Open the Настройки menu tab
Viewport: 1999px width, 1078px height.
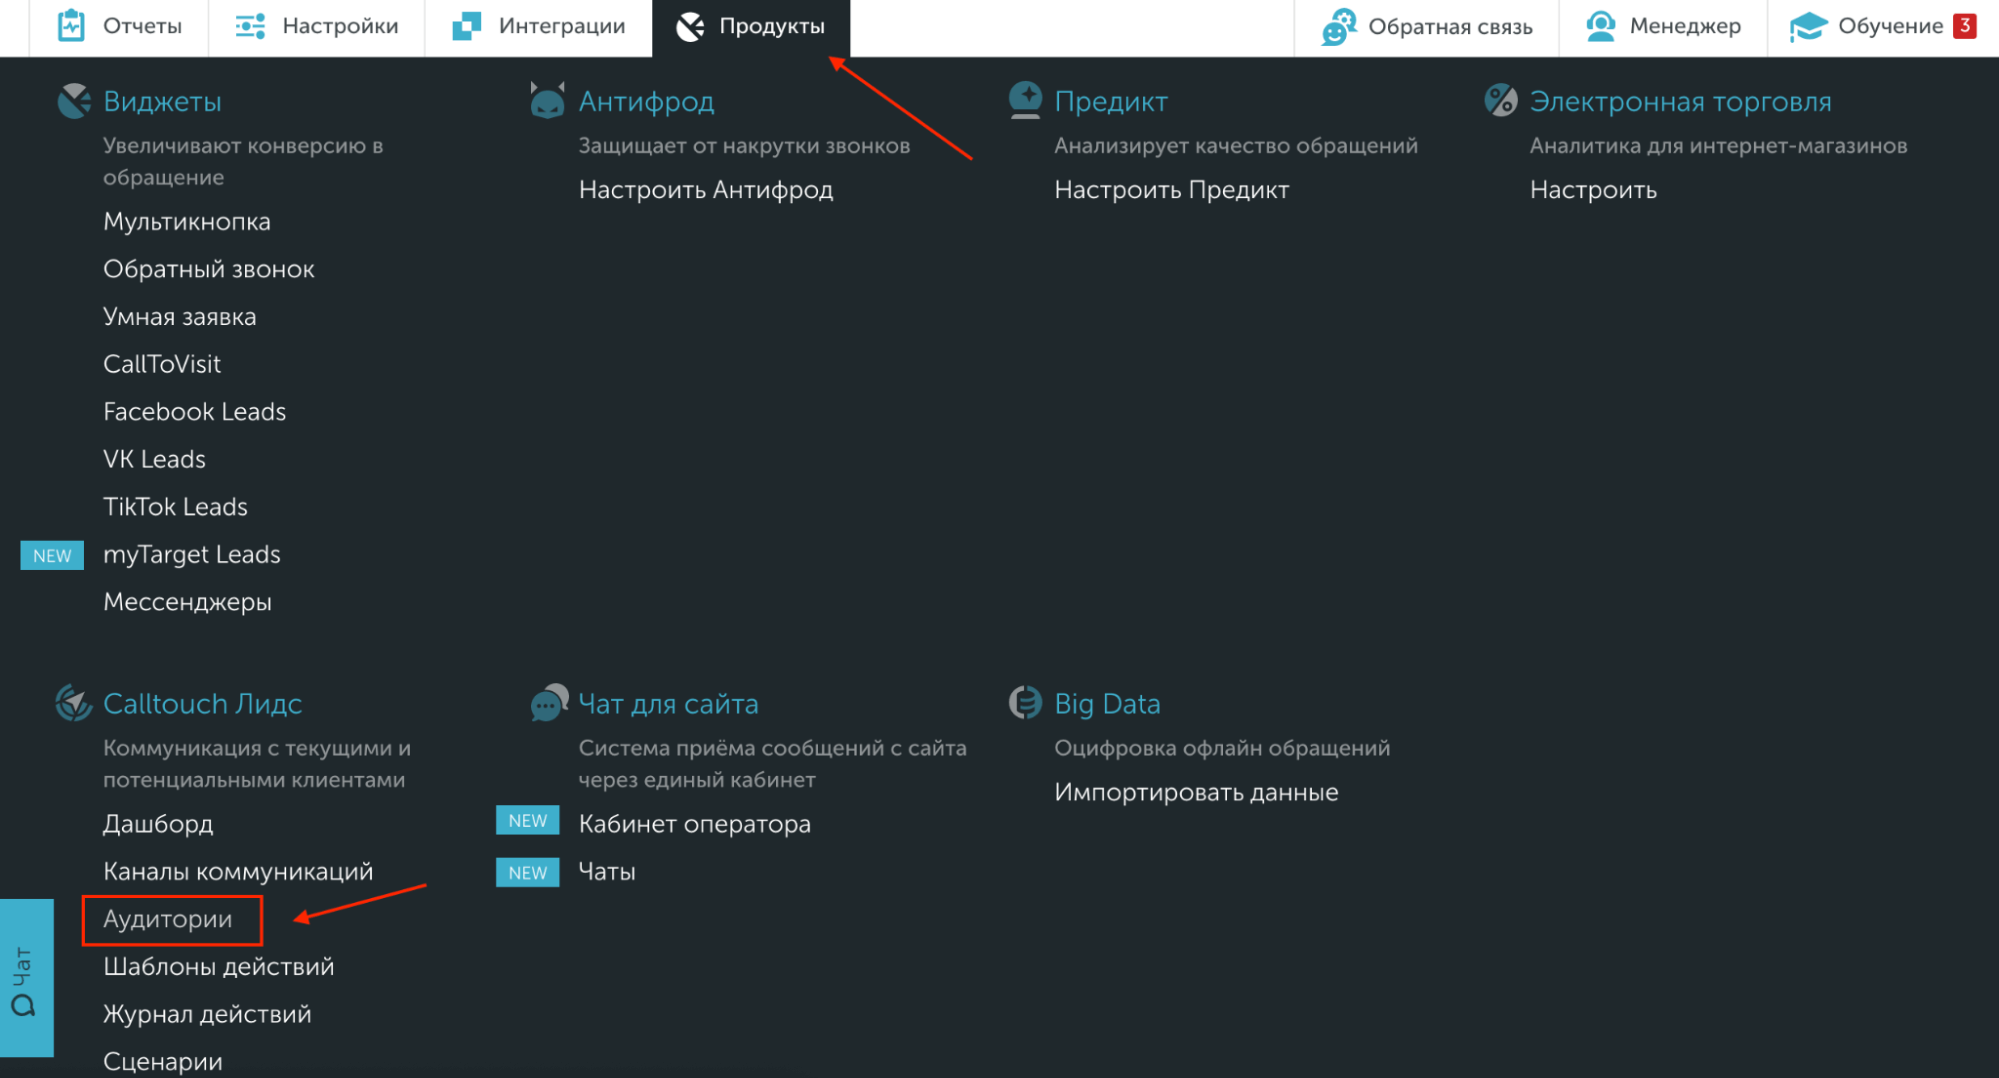317,27
